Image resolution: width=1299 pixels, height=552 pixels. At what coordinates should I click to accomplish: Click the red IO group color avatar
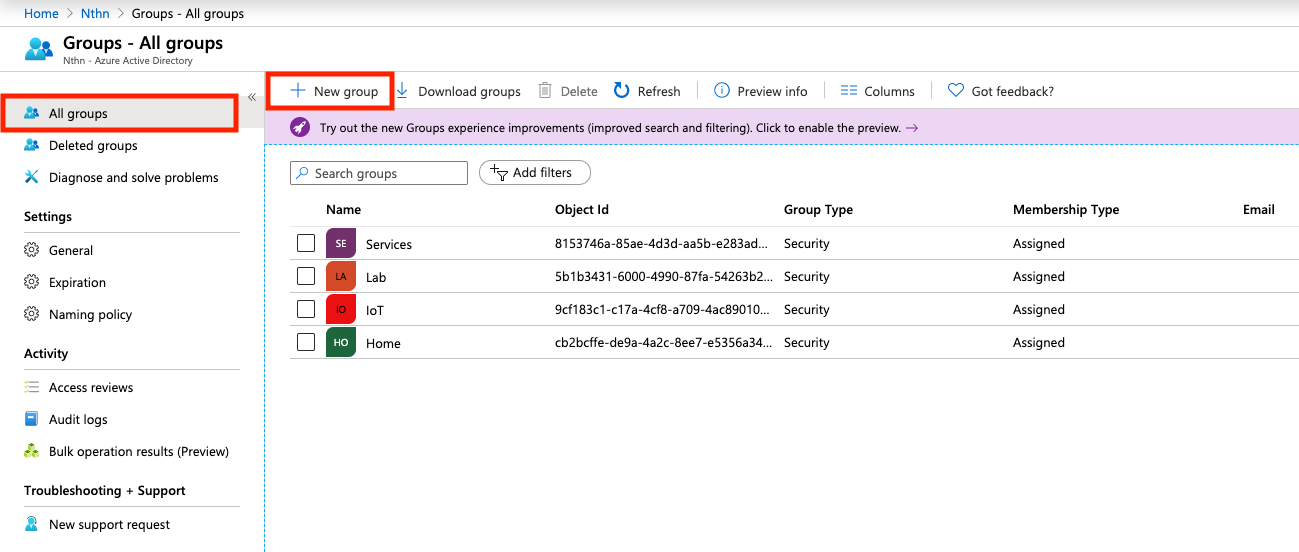point(341,310)
